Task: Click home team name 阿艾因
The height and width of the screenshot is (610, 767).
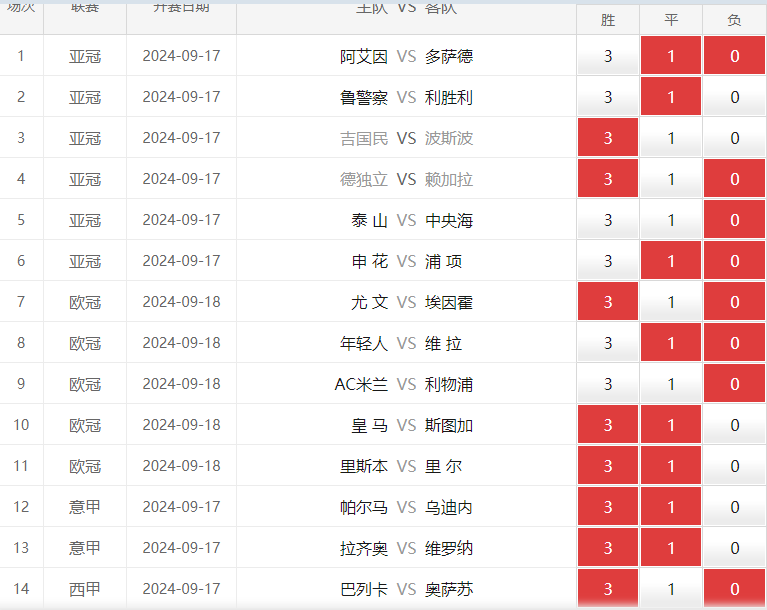Action: tap(364, 57)
